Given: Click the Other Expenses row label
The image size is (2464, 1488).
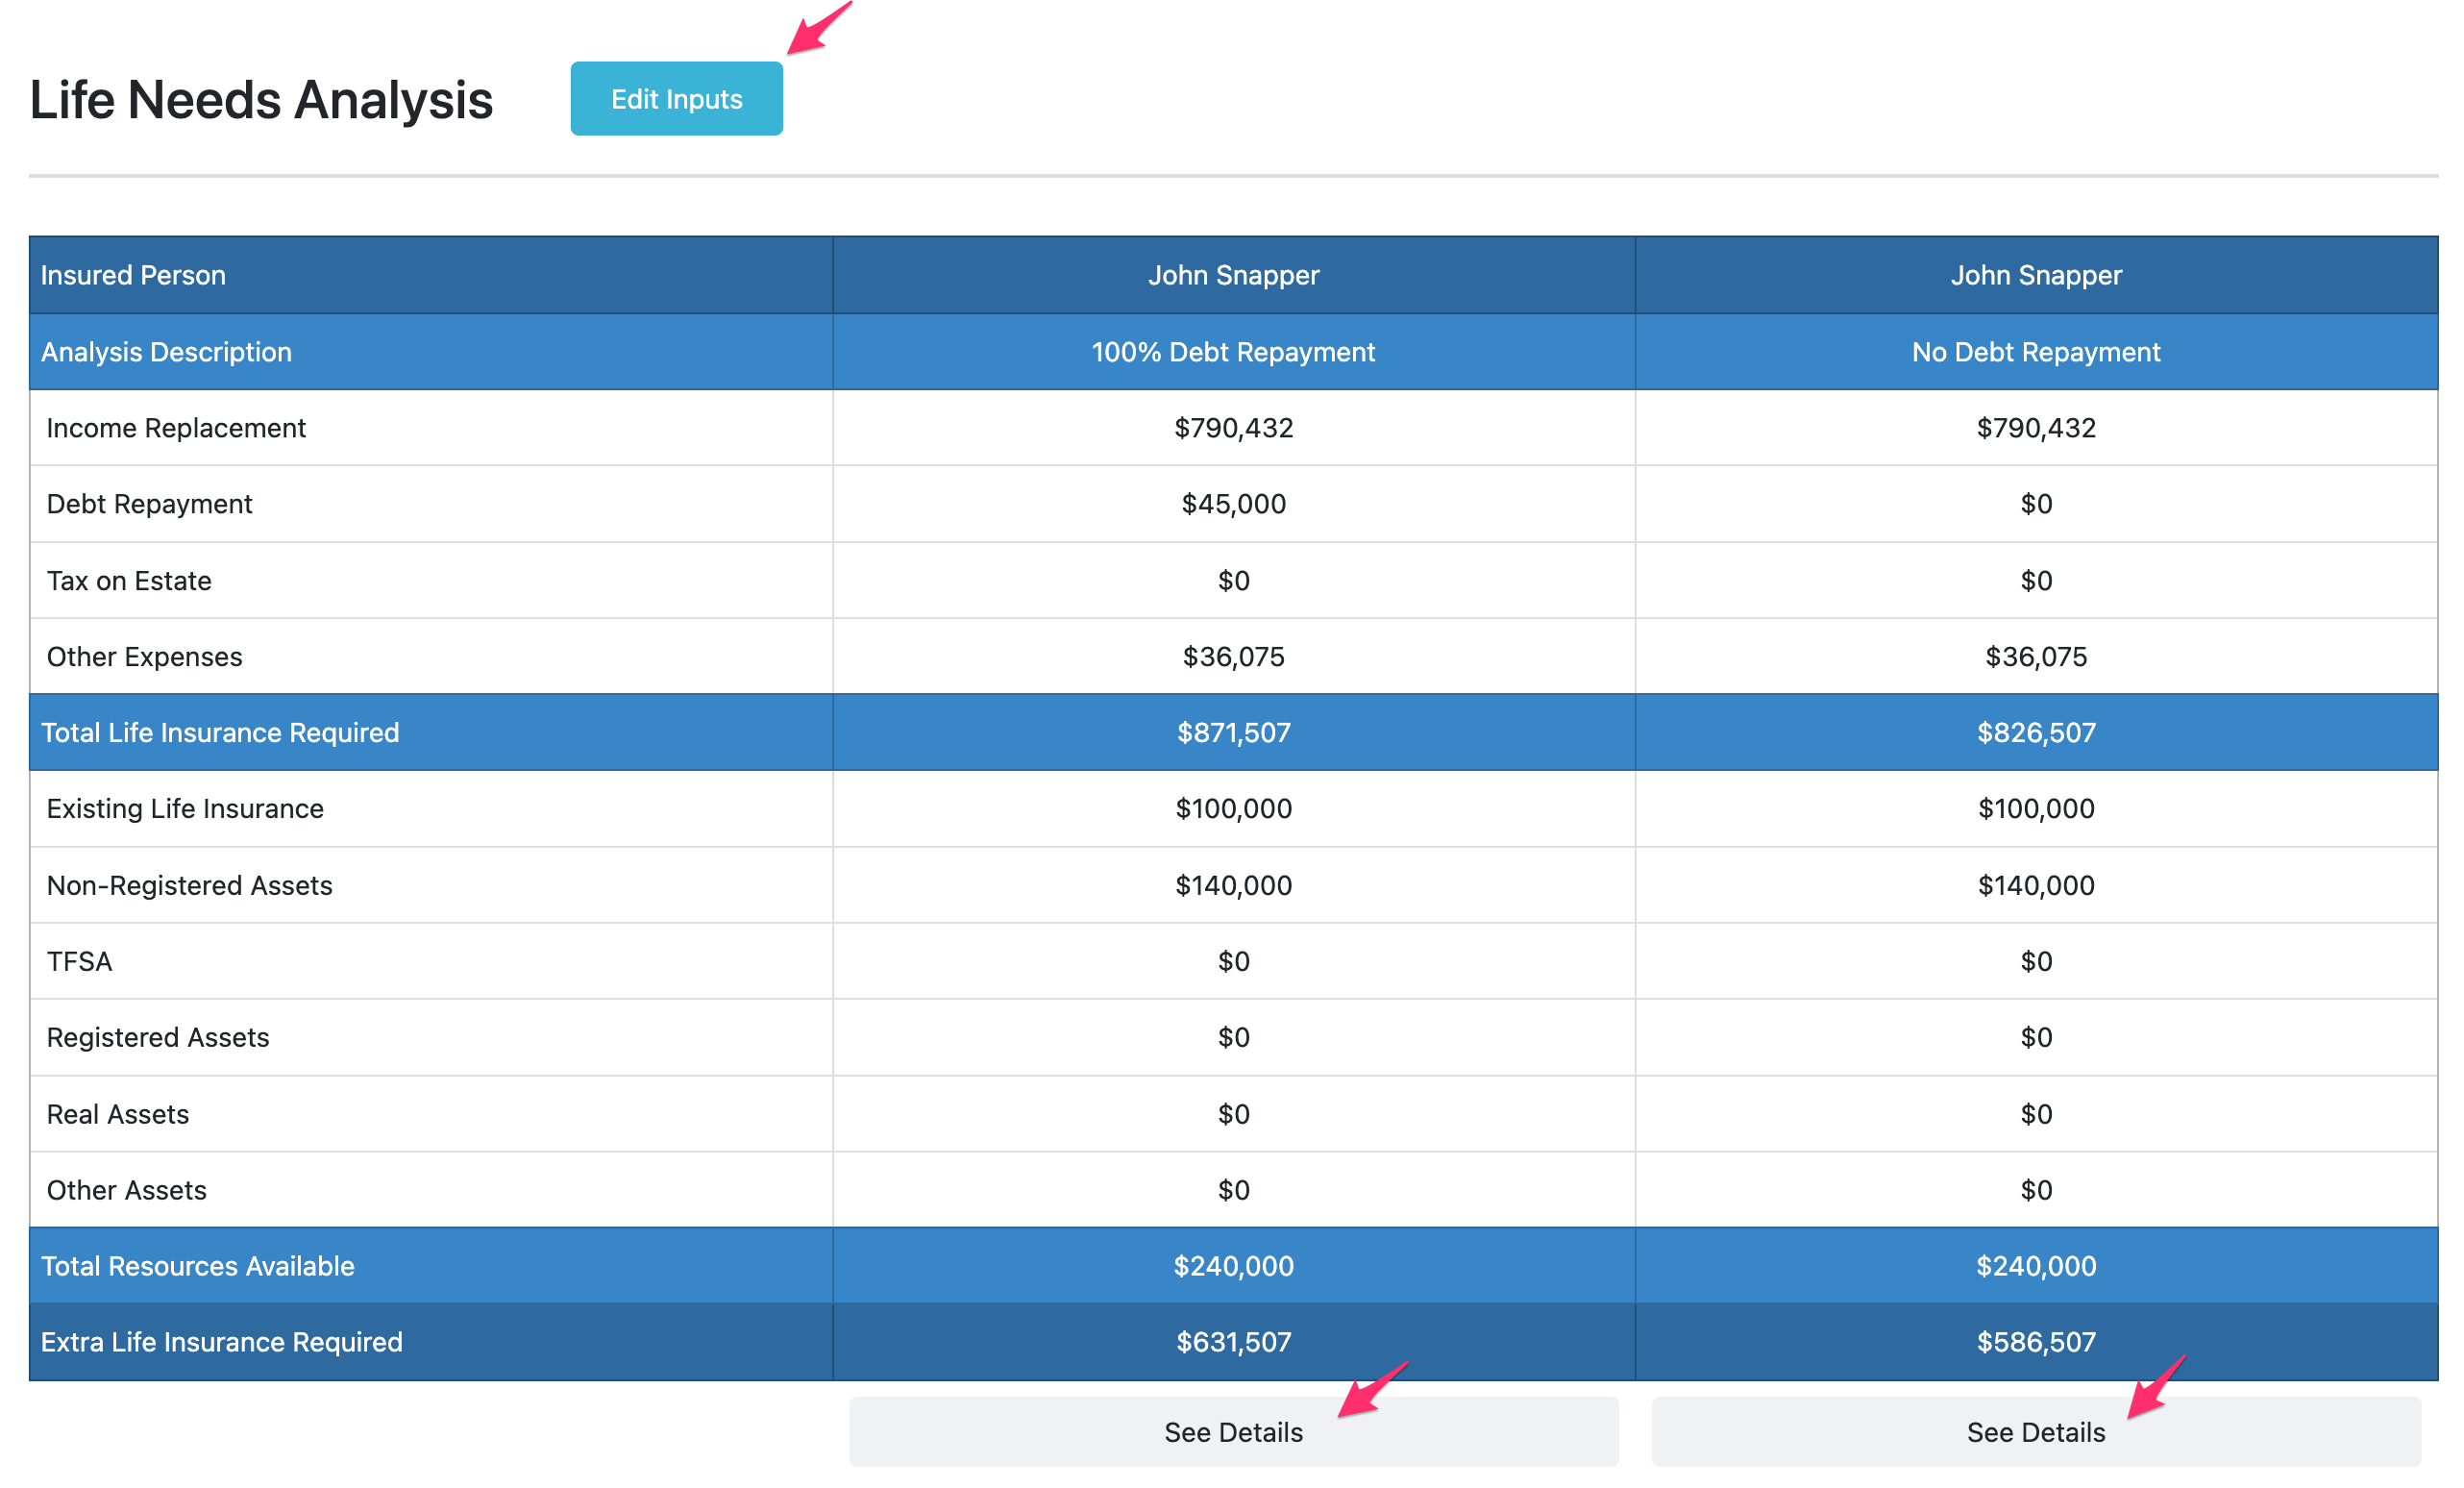Looking at the screenshot, I should point(144,657).
